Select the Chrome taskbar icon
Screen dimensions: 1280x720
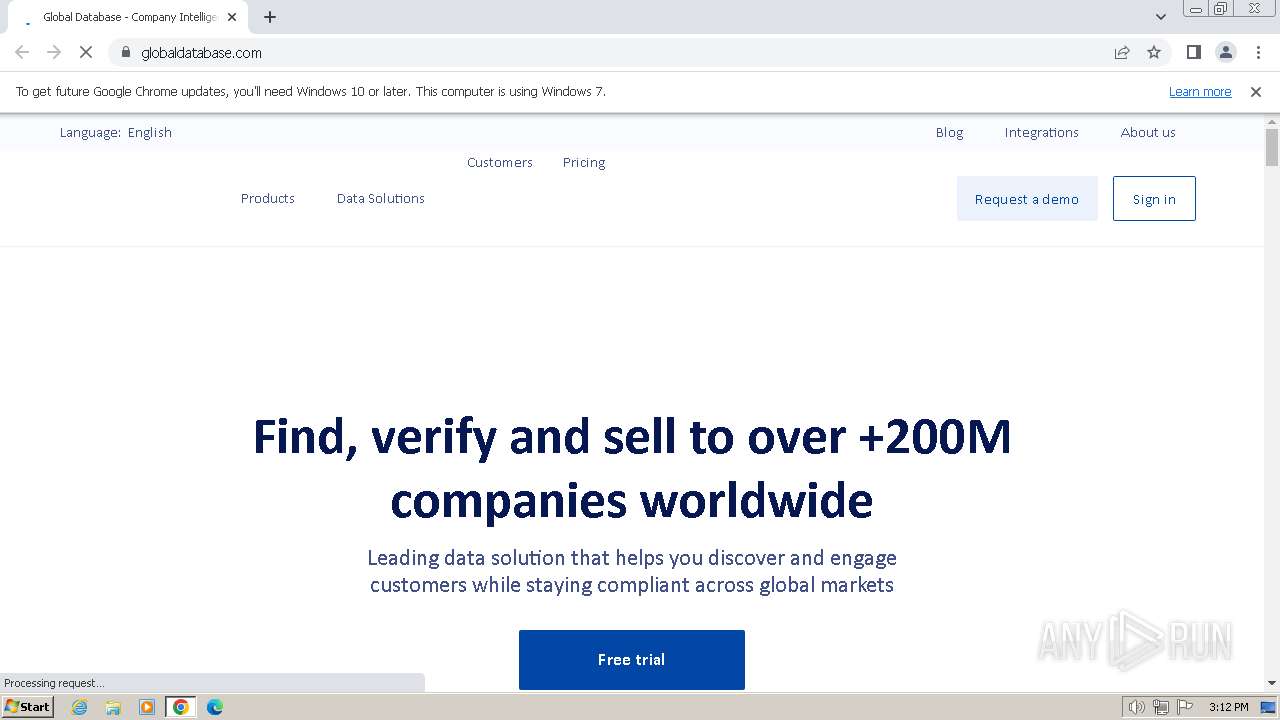[181, 707]
